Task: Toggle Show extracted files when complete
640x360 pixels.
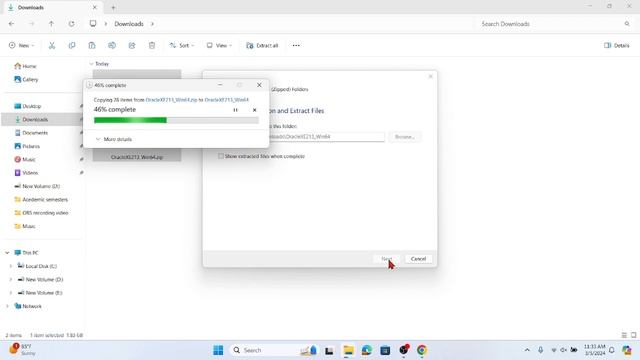Action: point(221,156)
